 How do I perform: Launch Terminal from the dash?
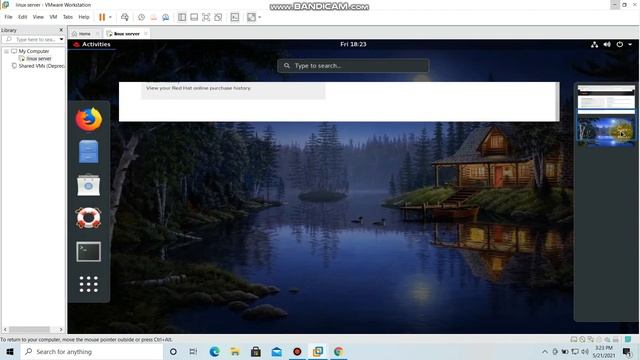[89, 251]
